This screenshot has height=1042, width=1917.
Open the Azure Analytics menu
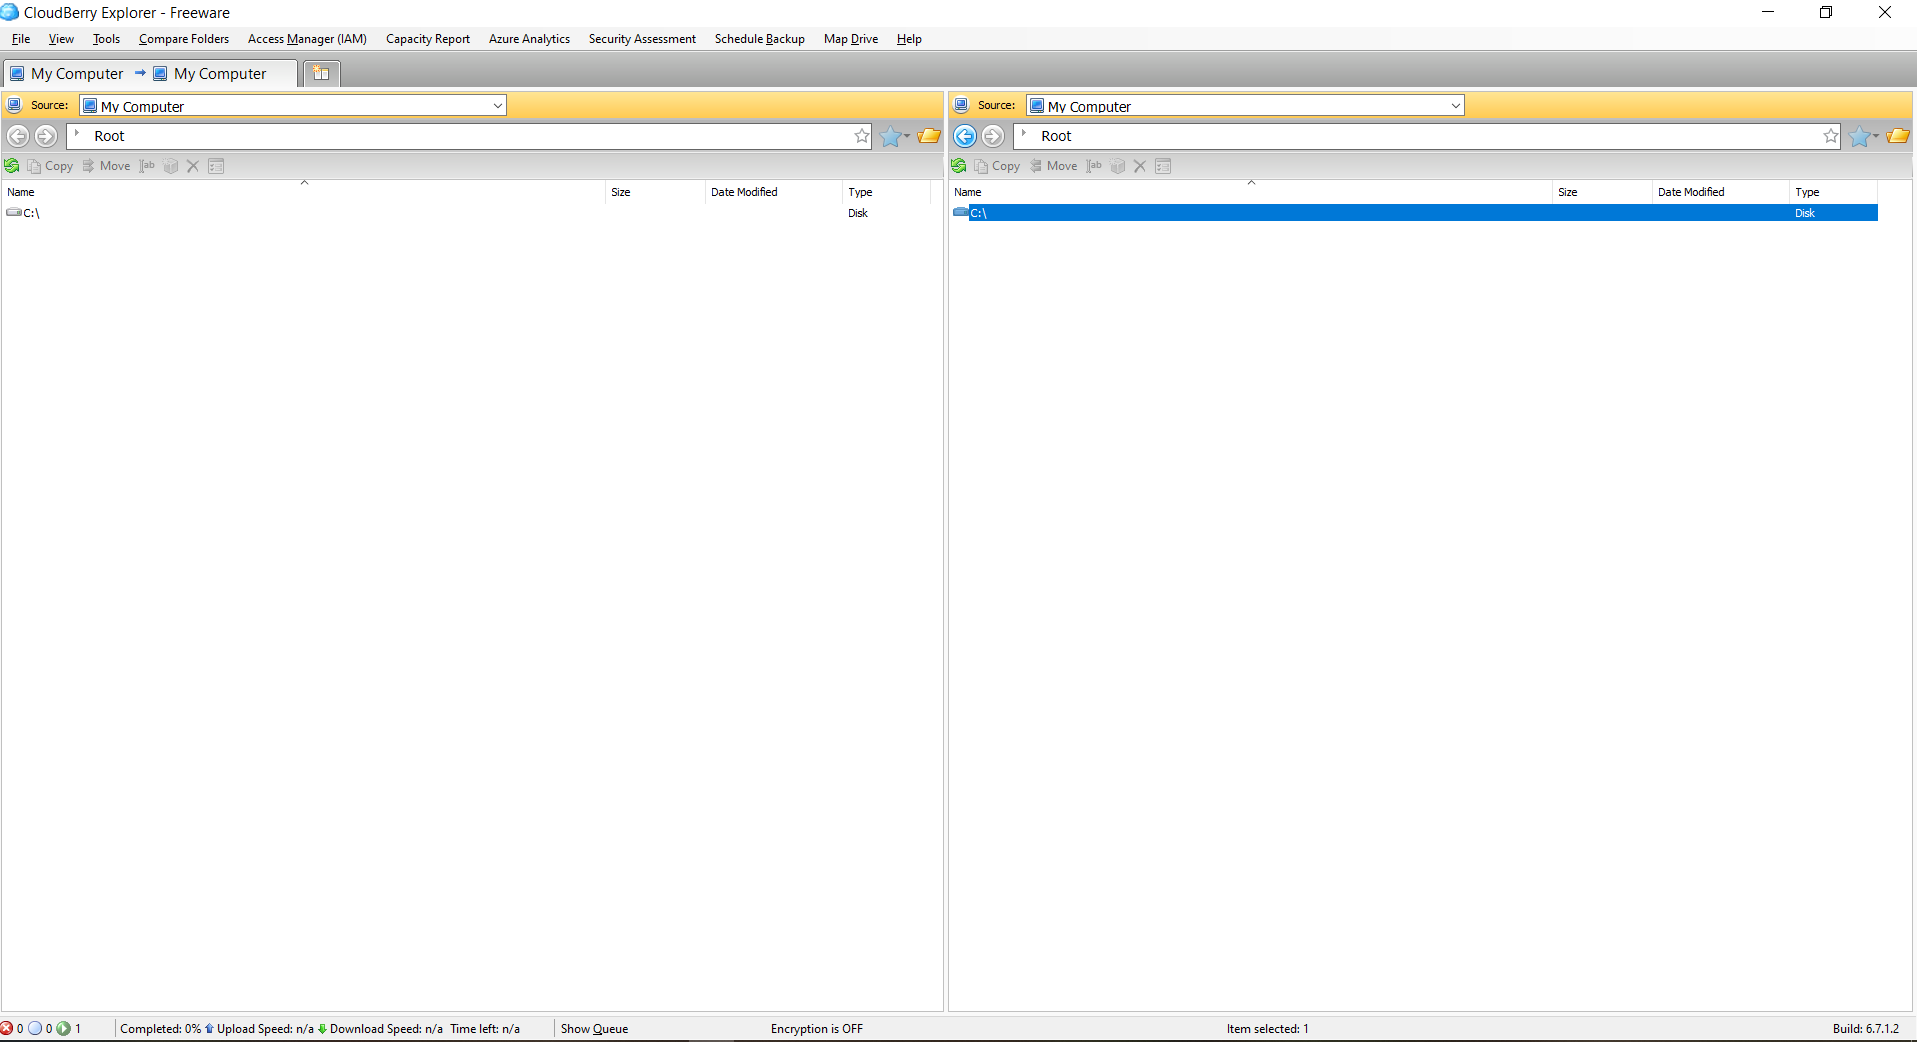[529, 39]
